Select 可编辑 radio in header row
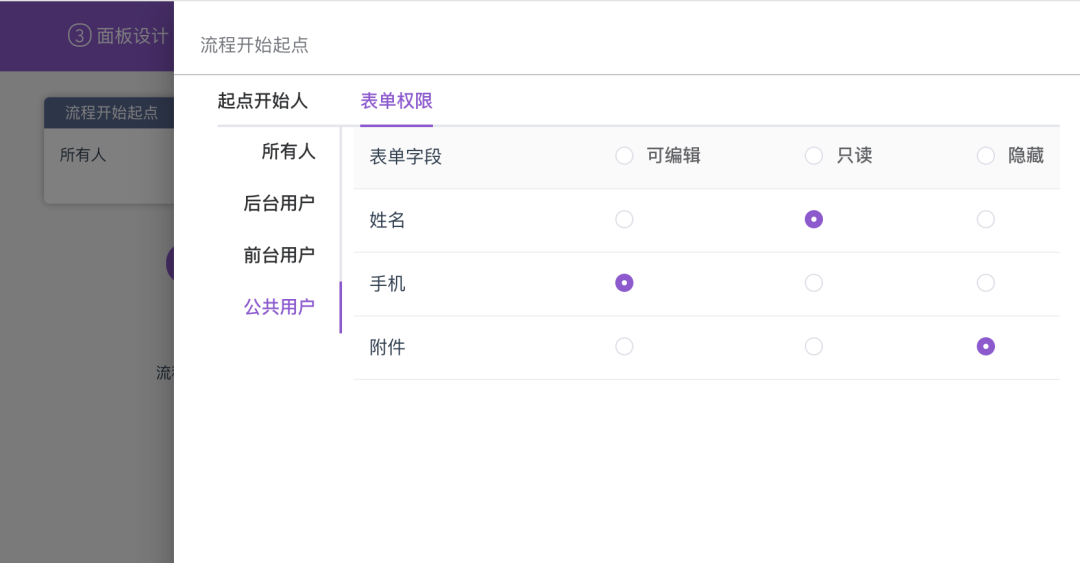 (x=625, y=156)
